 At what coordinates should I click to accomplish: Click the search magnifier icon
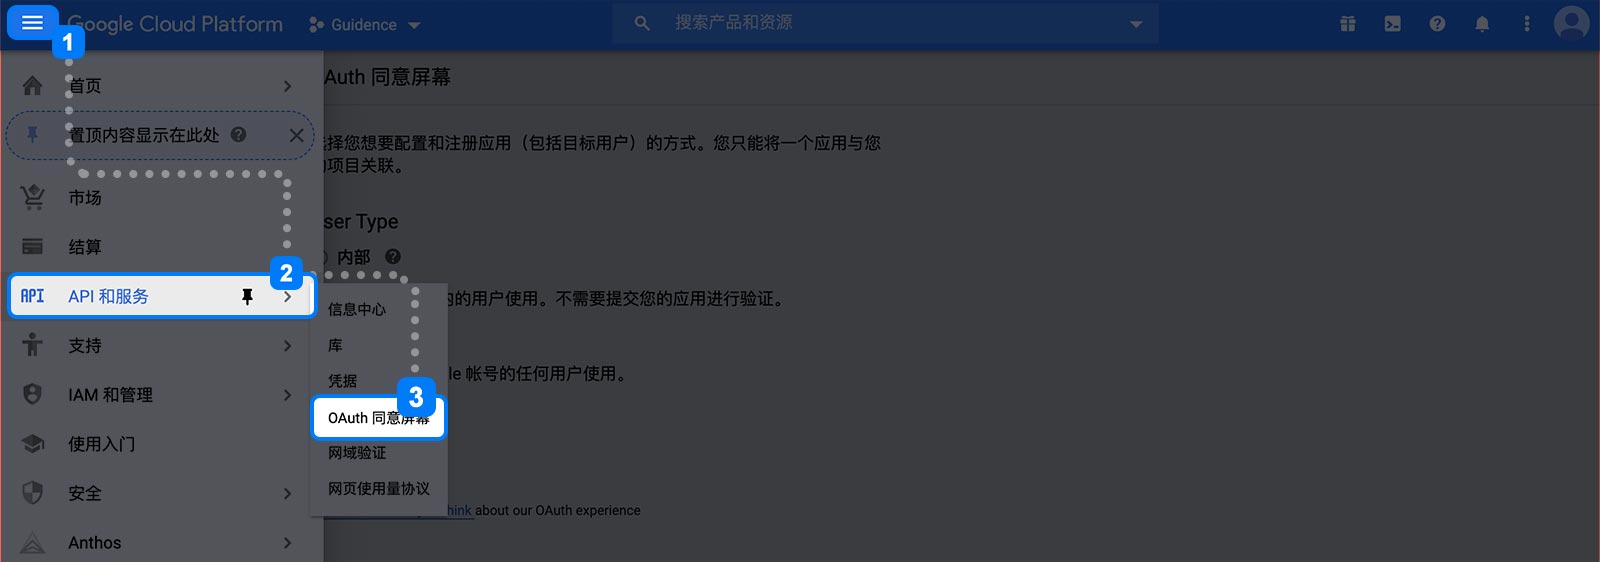pos(642,23)
